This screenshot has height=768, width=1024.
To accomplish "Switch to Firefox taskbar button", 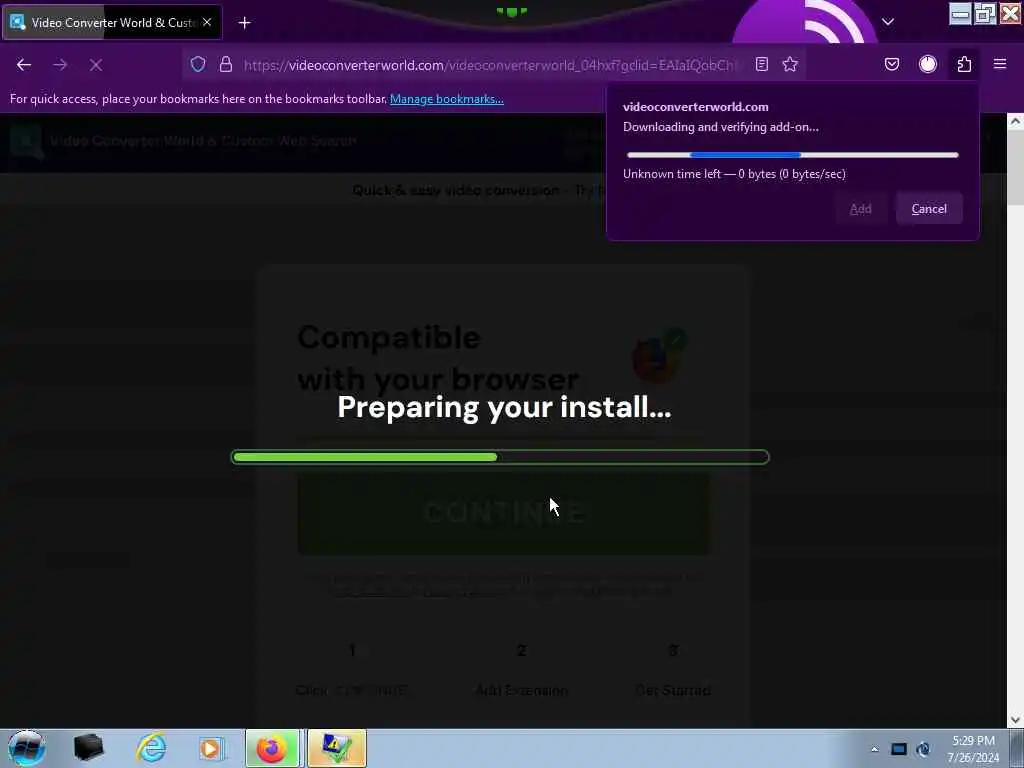I will point(272,748).
